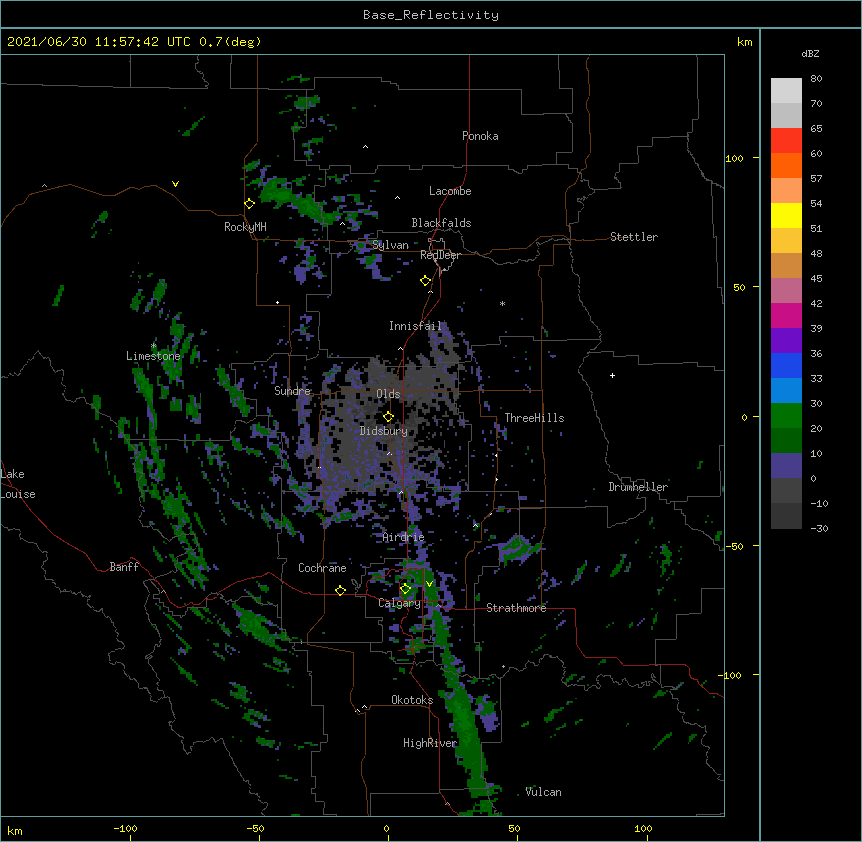The image size is (862, 842).
Task: Select the Olds town label
Action: click(388, 394)
